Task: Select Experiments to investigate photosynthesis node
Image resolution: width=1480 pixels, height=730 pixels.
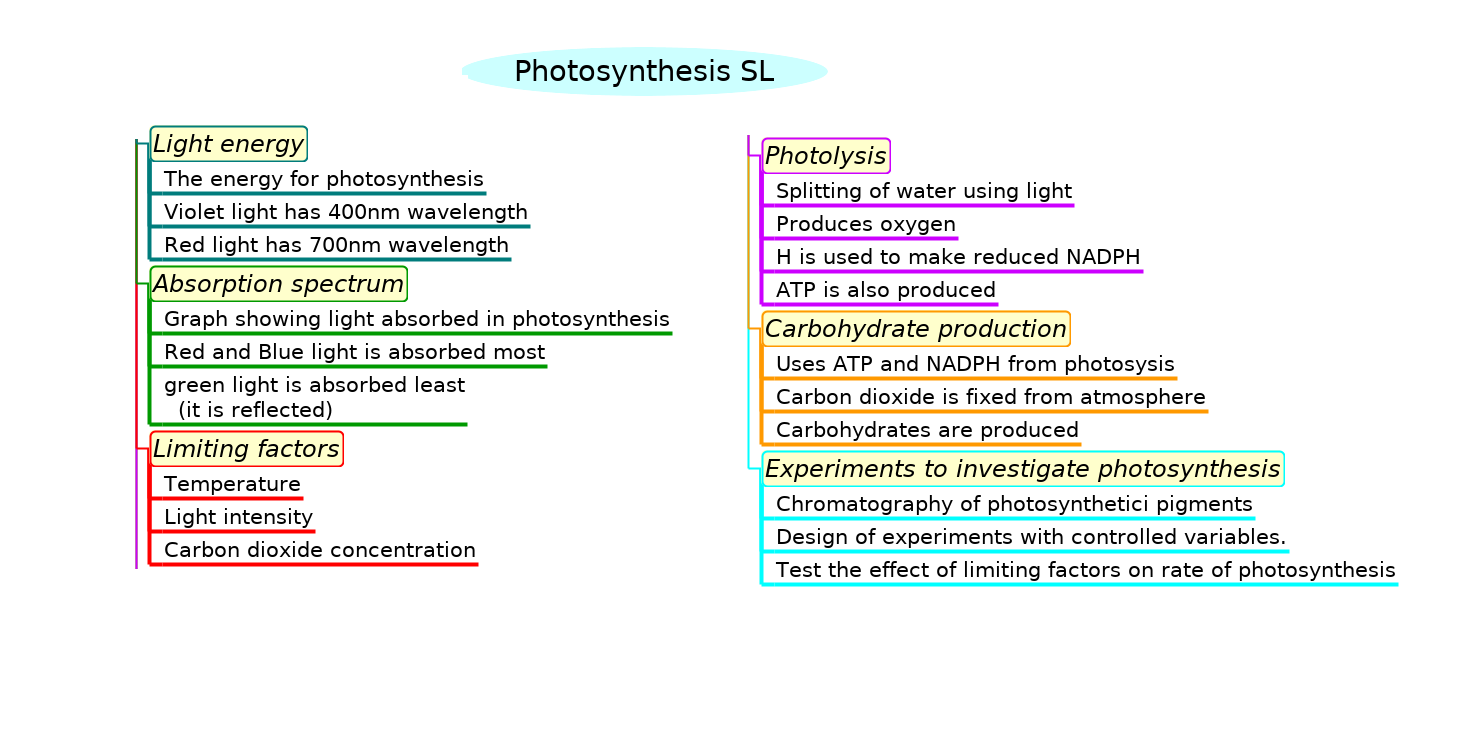Action: 1022,469
